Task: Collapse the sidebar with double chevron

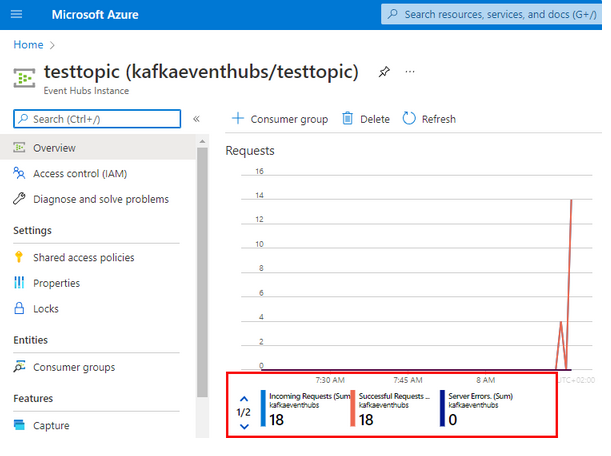Action: [x=196, y=119]
